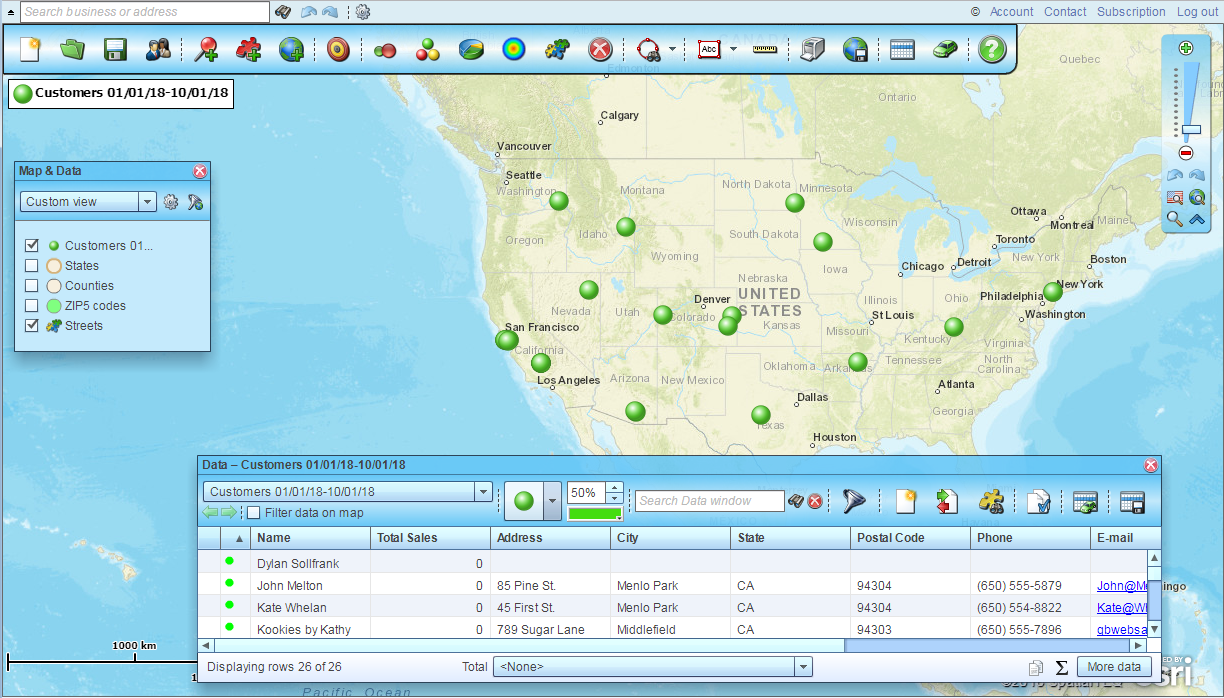Click the green marker color swatch
Screen dimensions: 1224x698
coord(596,514)
